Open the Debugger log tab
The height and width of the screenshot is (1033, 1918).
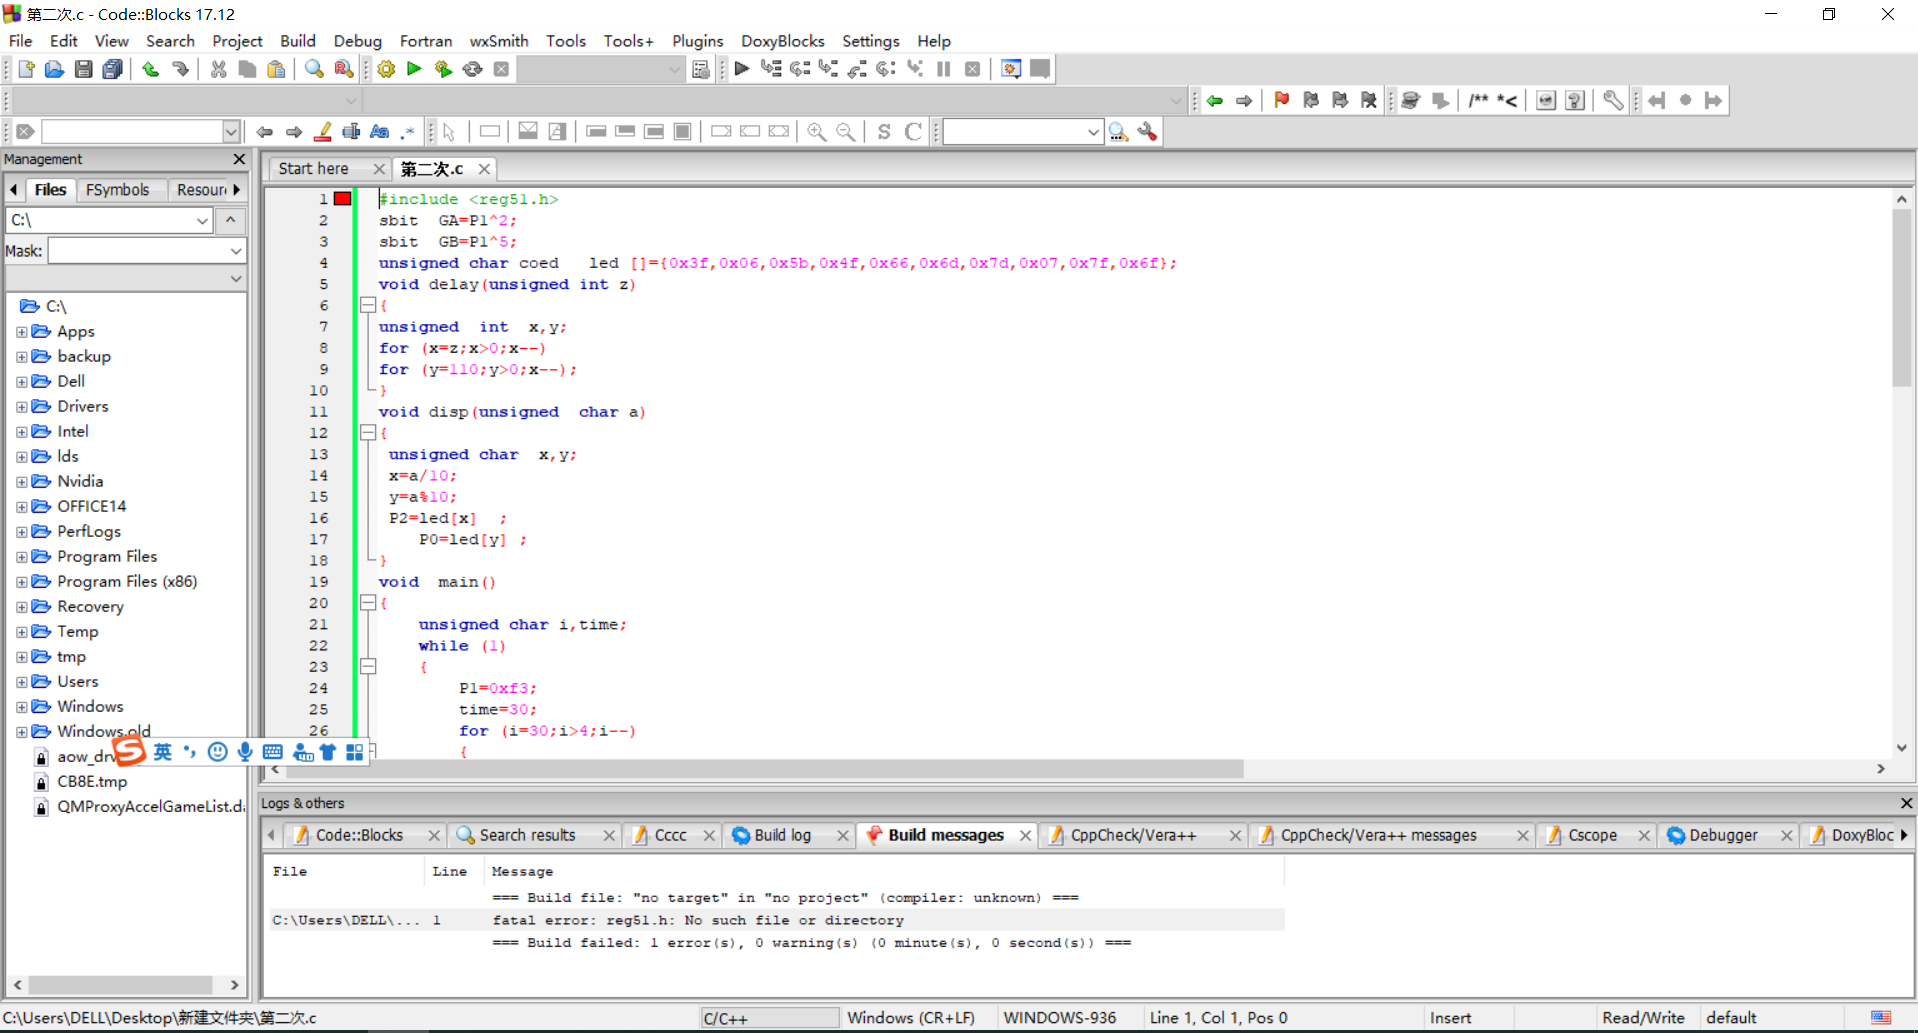coord(1723,835)
